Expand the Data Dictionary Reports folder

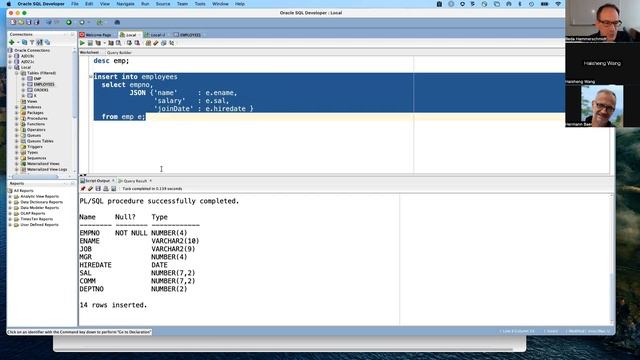click(x=10, y=202)
